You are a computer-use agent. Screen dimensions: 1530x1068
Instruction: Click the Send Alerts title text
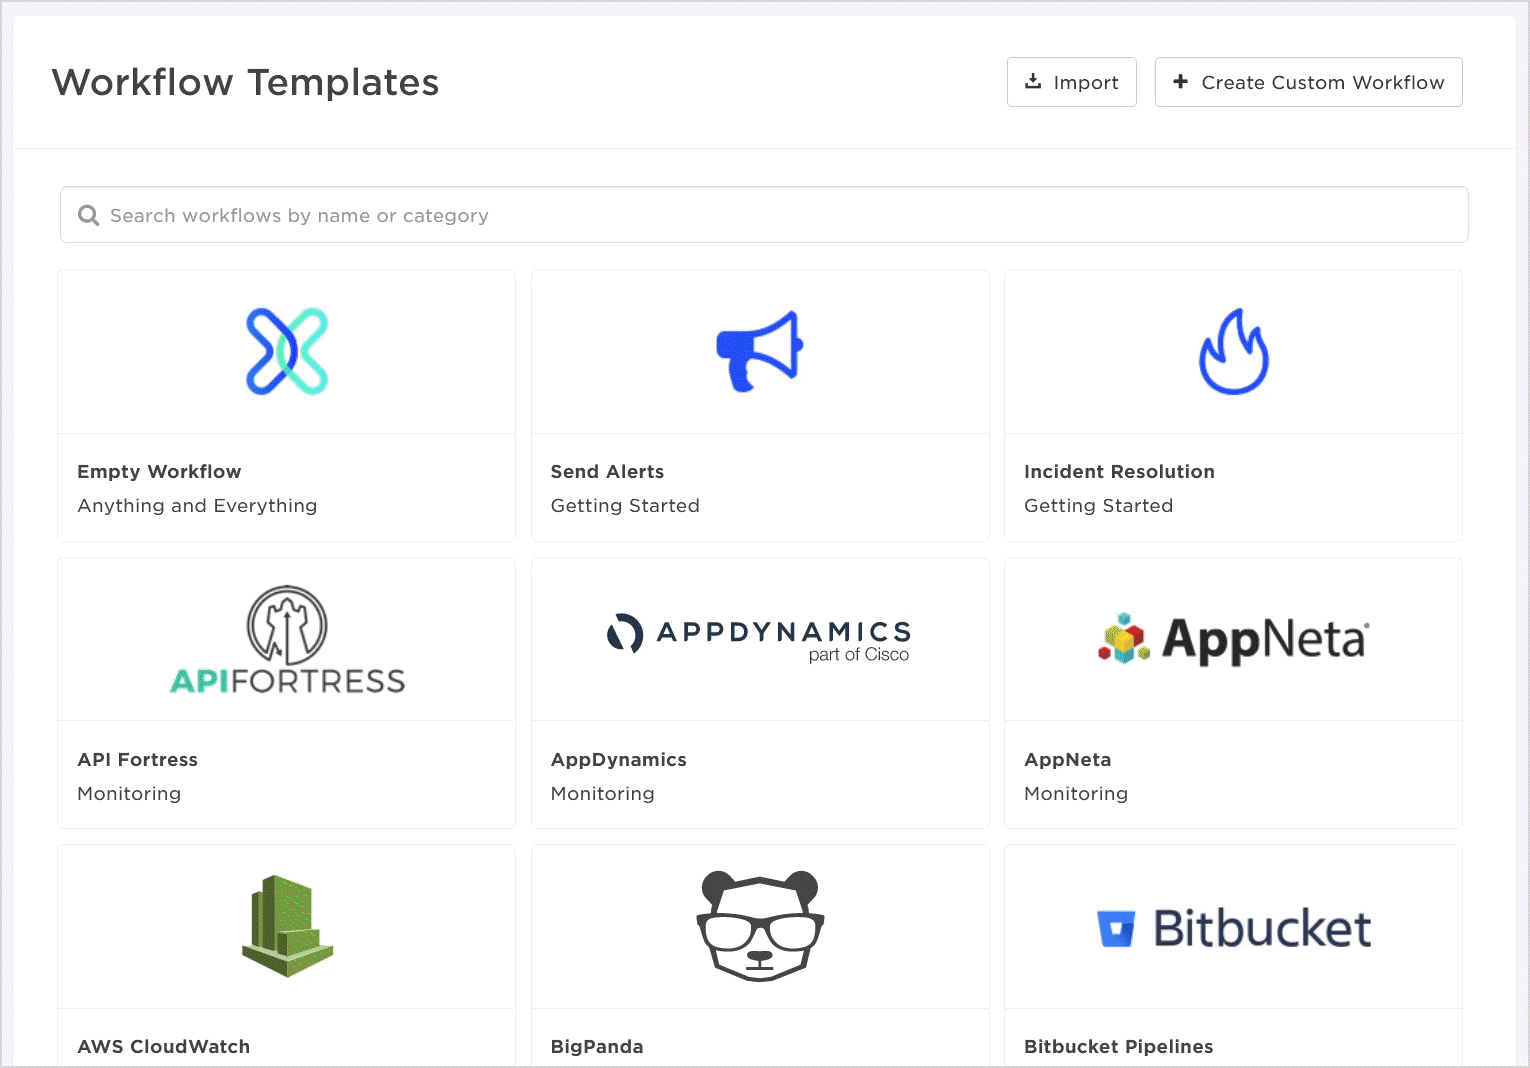[607, 472]
